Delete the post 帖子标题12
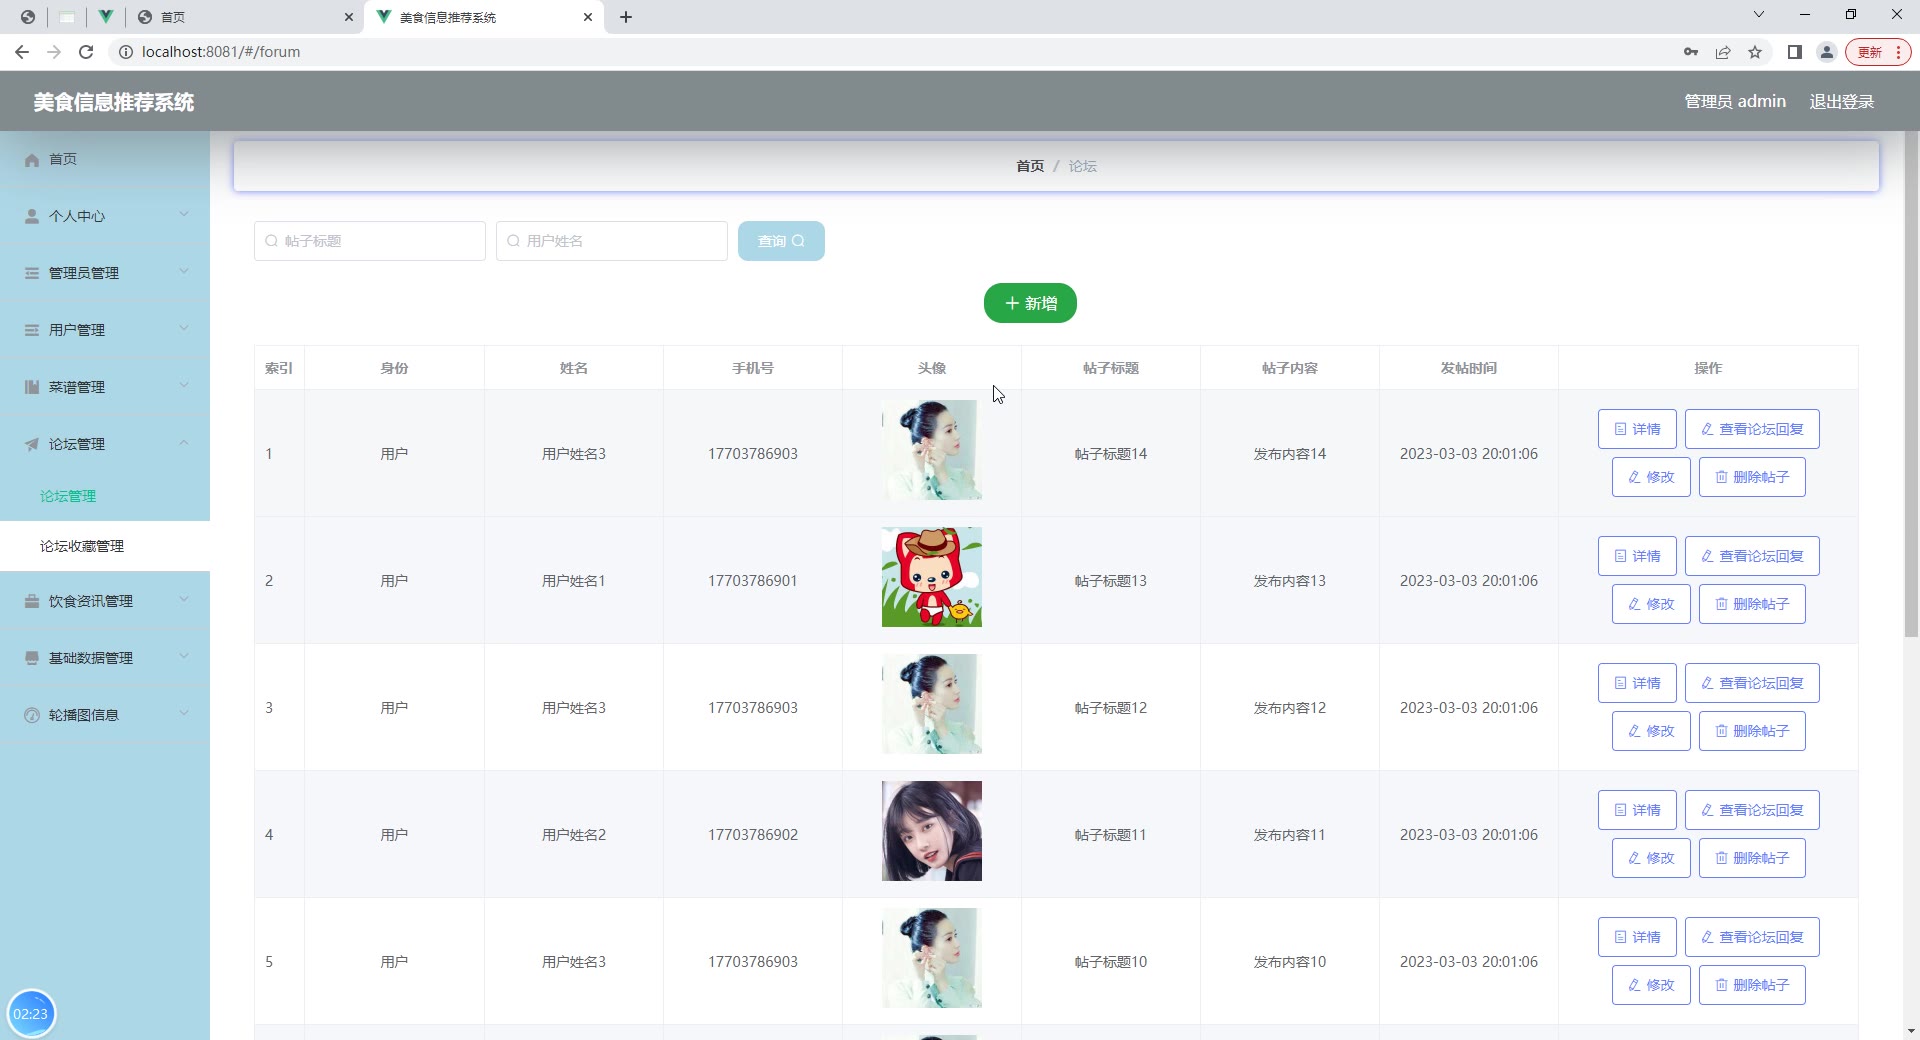The height and width of the screenshot is (1040, 1920). coord(1752,731)
